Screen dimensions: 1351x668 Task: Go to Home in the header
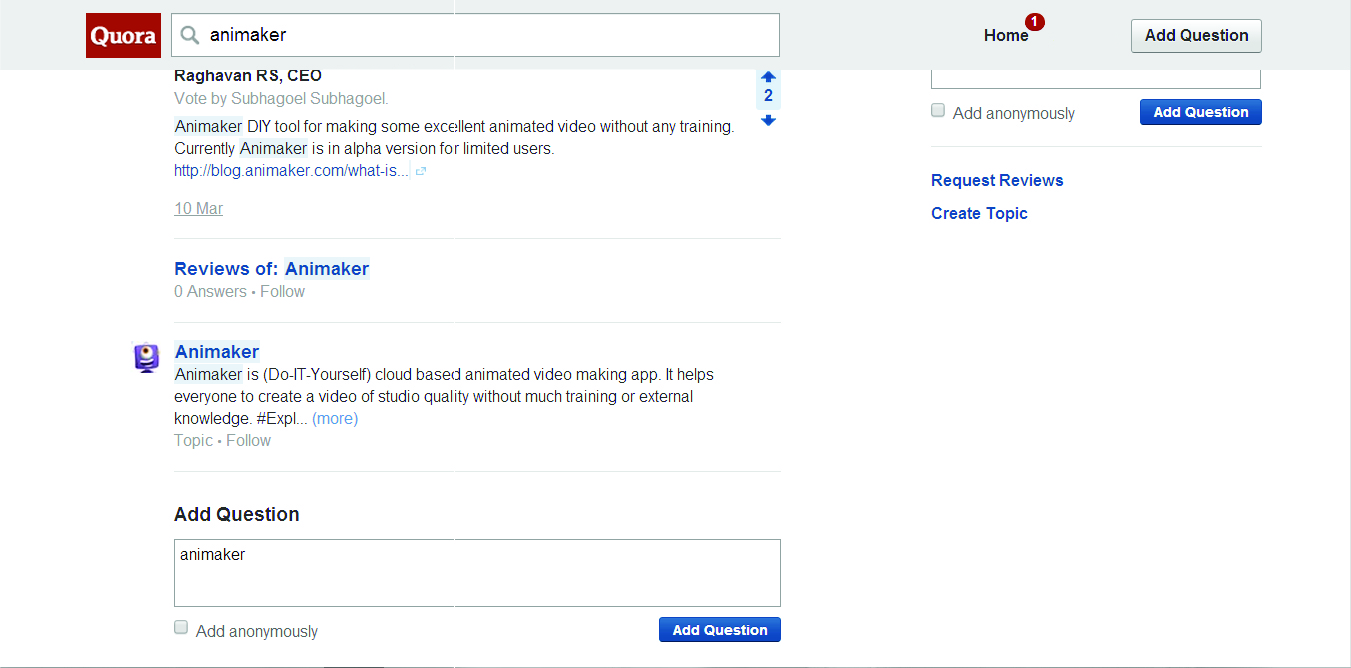coord(1006,36)
